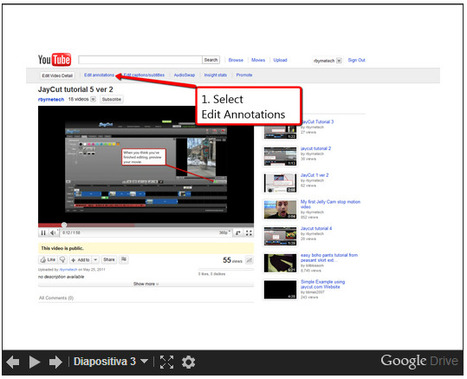Enter fullscreen mode in slideshow toolbar
The width and height of the screenshot is (467, 379).
pos(167,362)
